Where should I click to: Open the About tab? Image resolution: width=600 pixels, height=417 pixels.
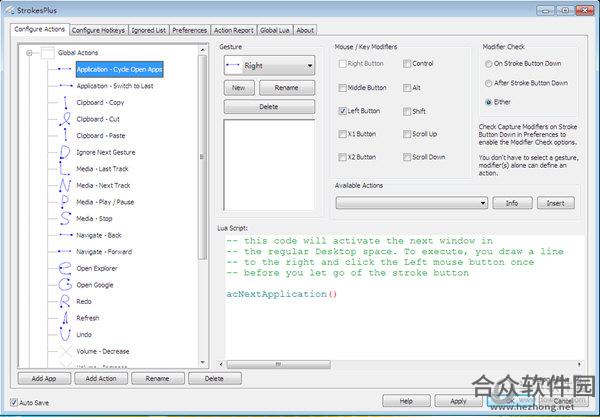tap(305, 30)
